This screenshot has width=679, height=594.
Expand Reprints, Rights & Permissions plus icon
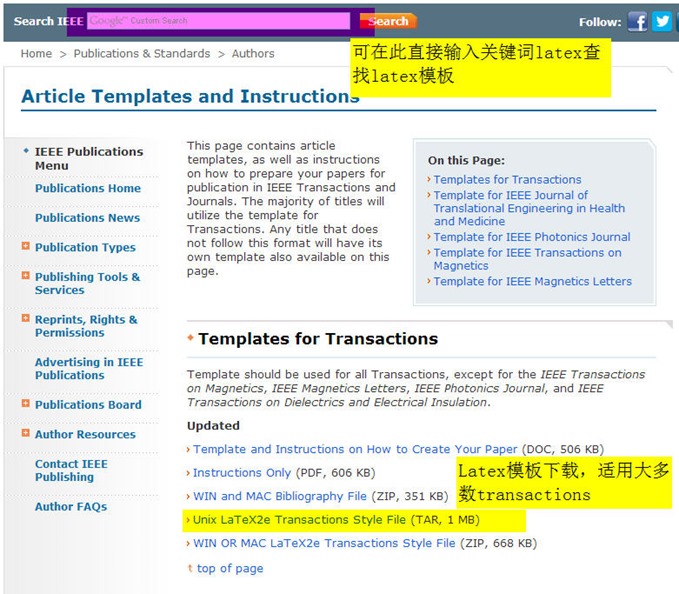click(26, 318)
